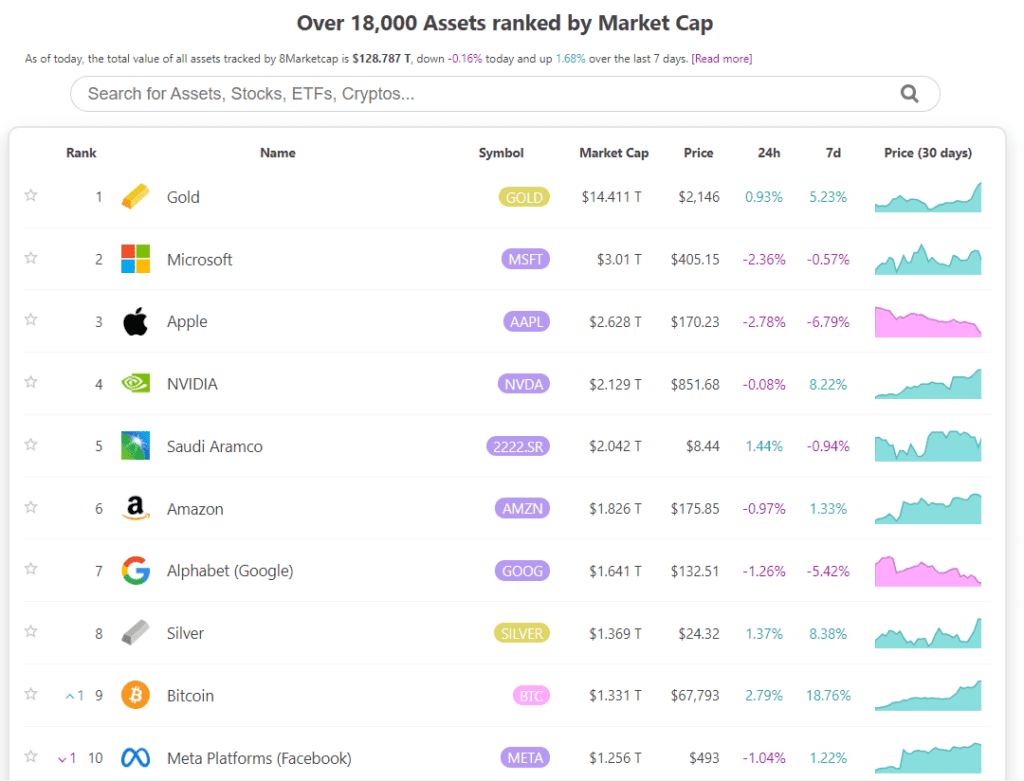Click the Price column header
The height and width of the screenshot is (781, 1024).
pyautogui.click(x=698, y=153)
